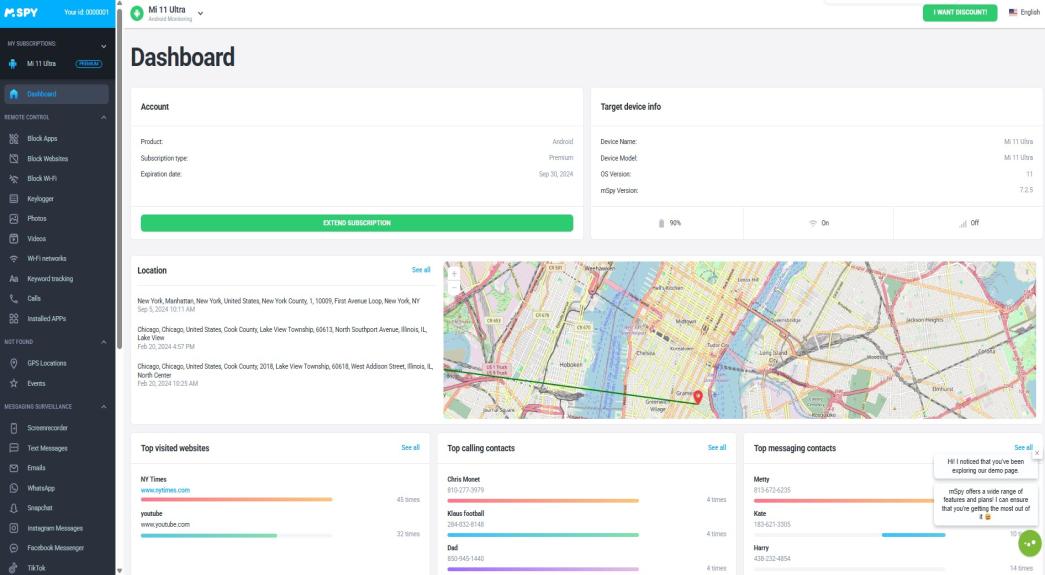Go to Dashboard in the sidebar

tap(42, 95)
